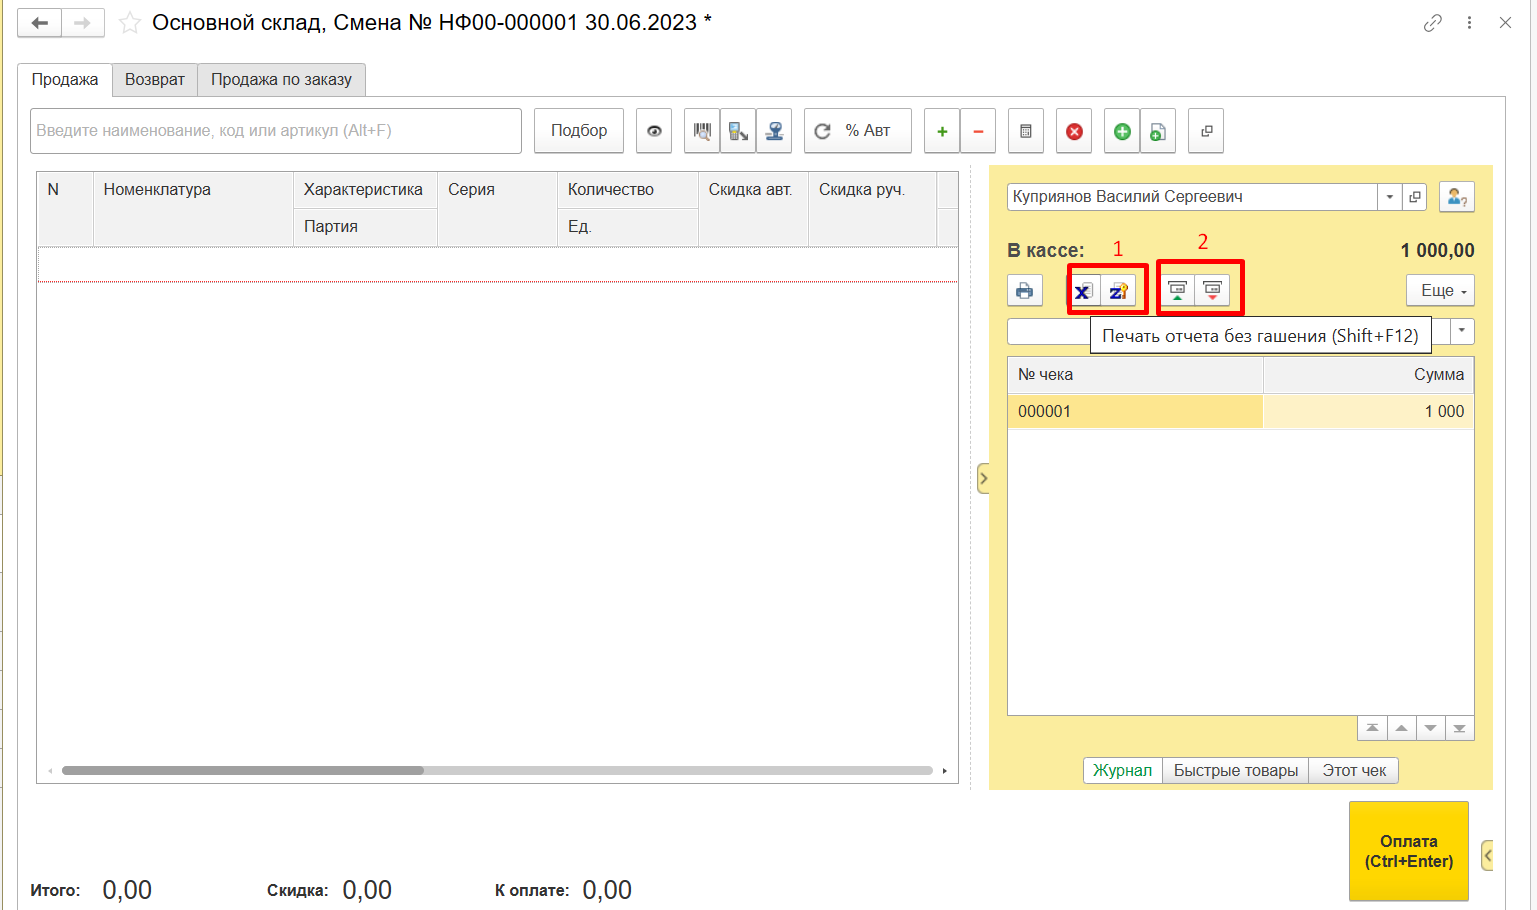Screen dimensions: 1537x910
Task: Focus the product name search field
Action: coord(276,131)
